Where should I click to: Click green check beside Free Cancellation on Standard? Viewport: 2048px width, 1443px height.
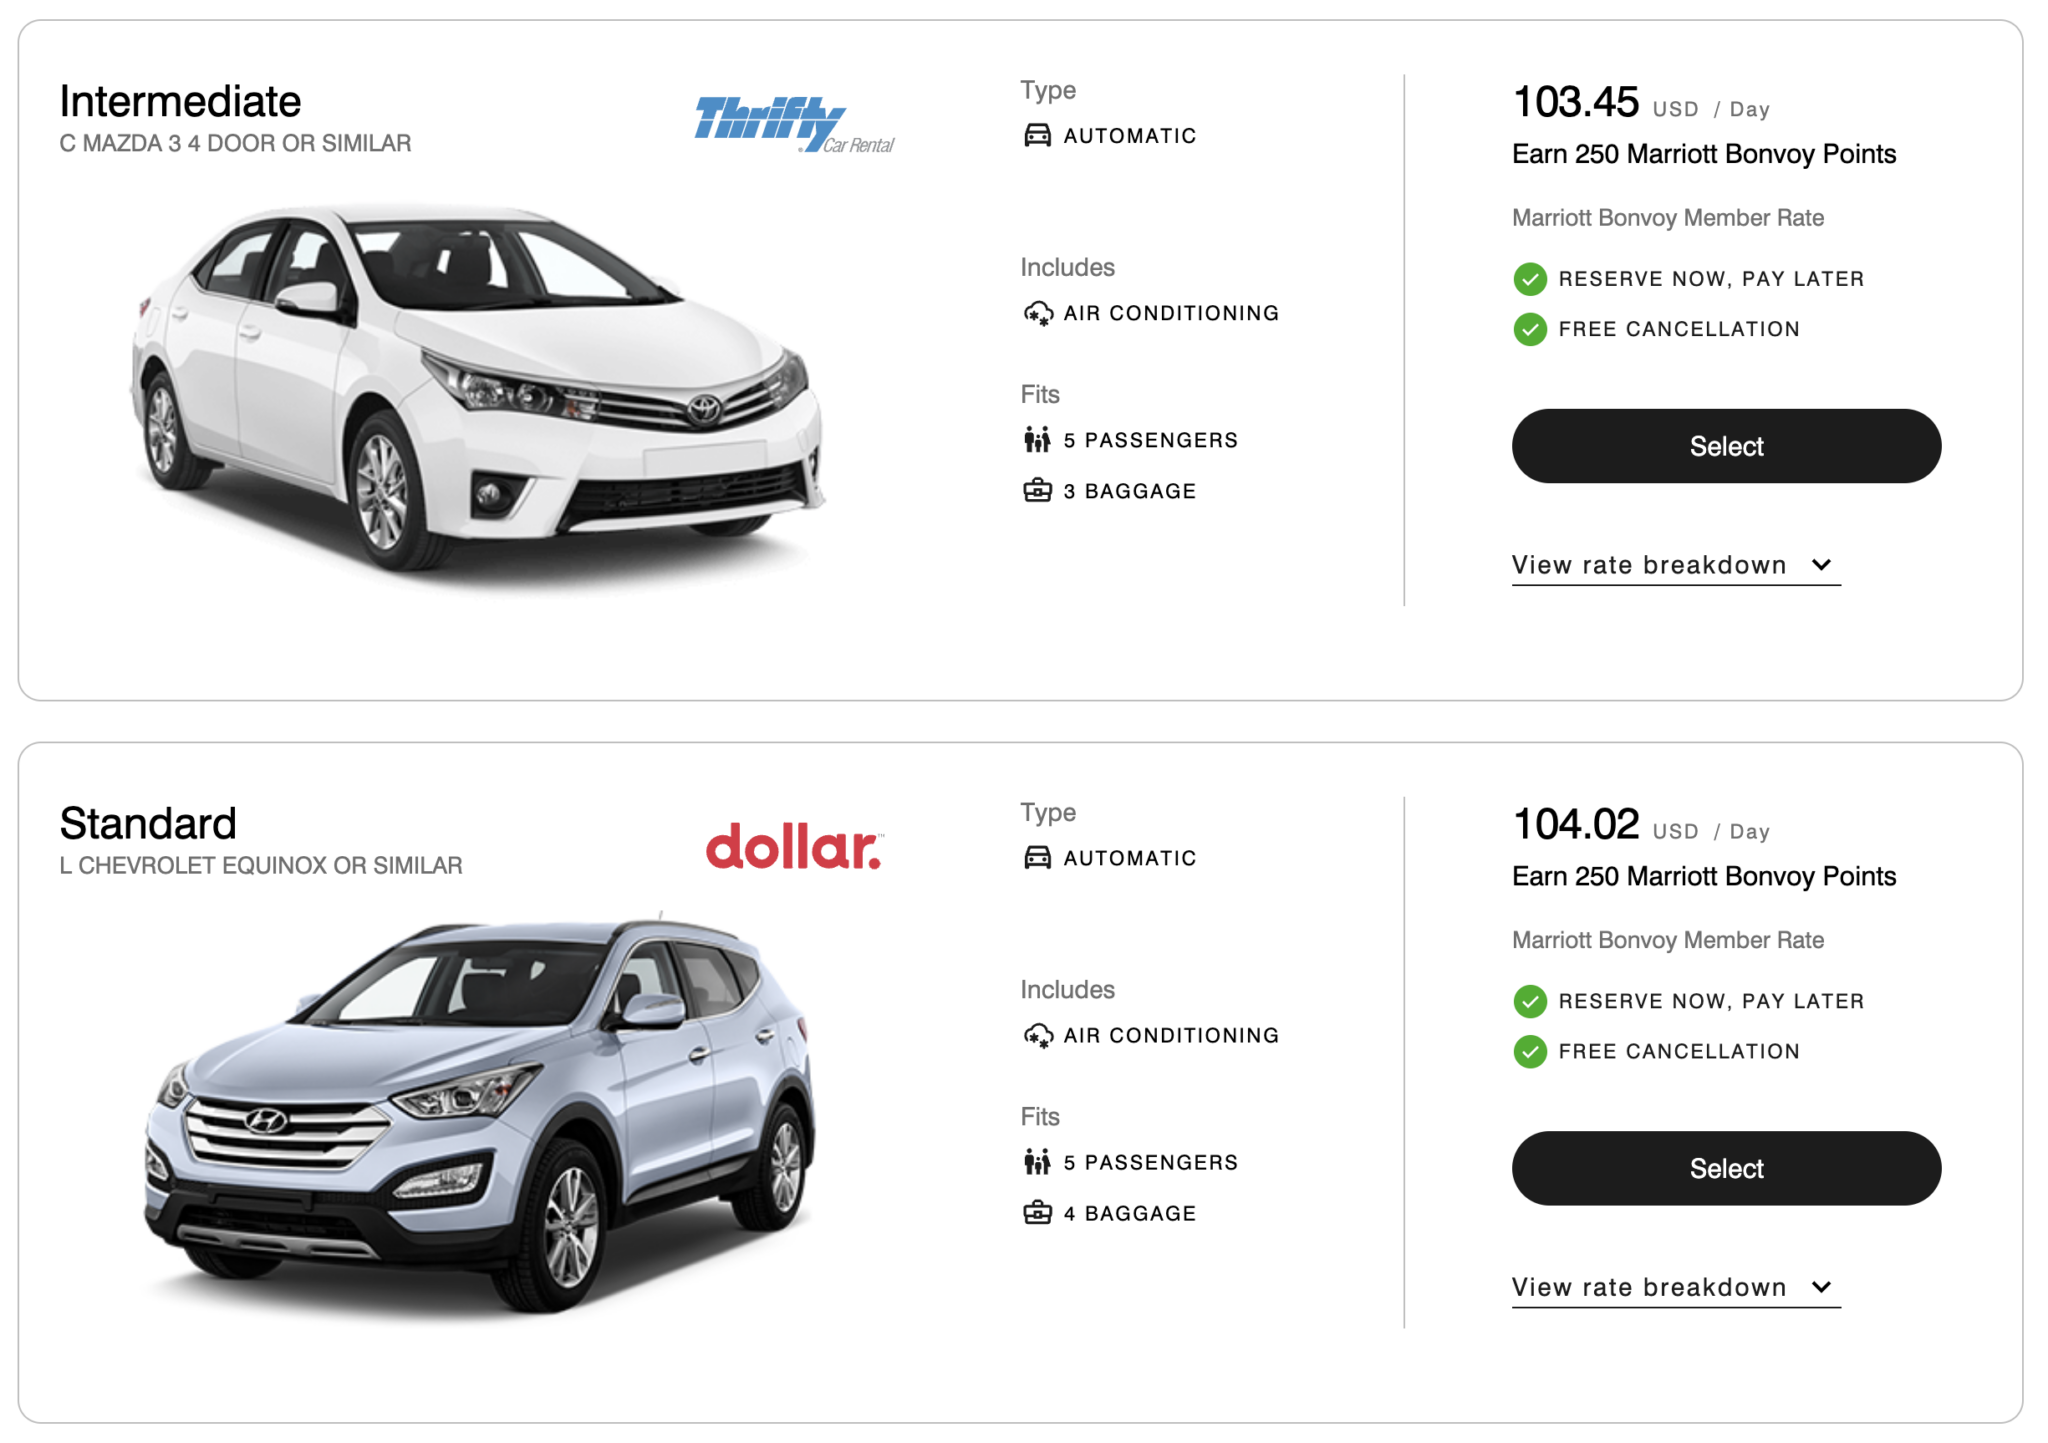coord(1529,1051)
